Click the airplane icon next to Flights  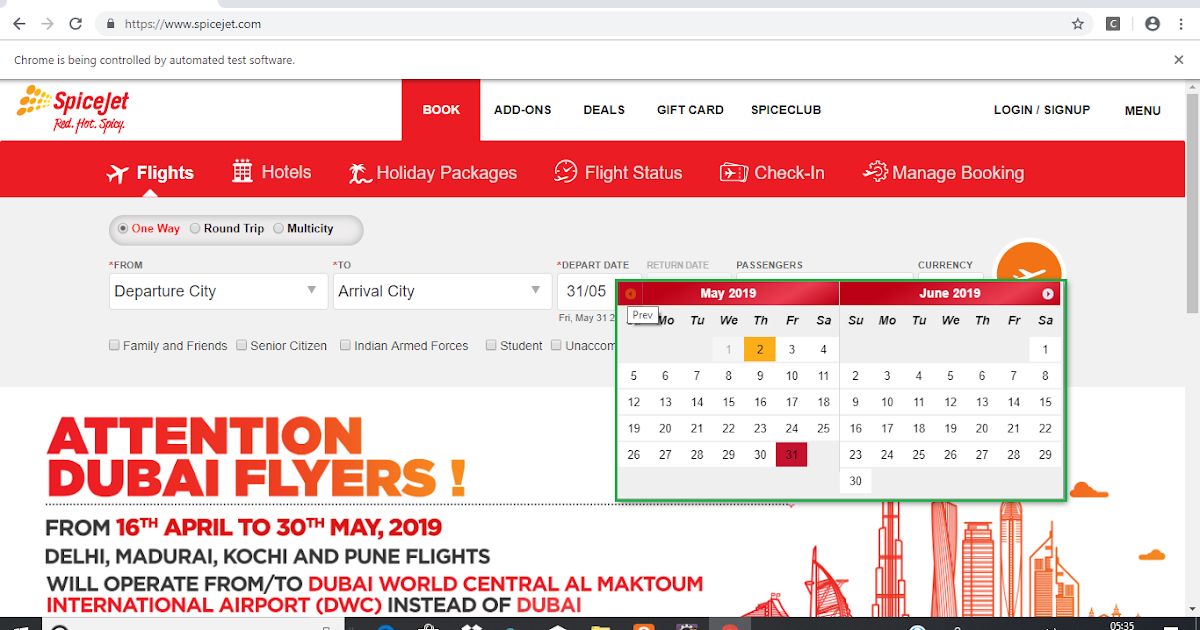pos(118,173)
